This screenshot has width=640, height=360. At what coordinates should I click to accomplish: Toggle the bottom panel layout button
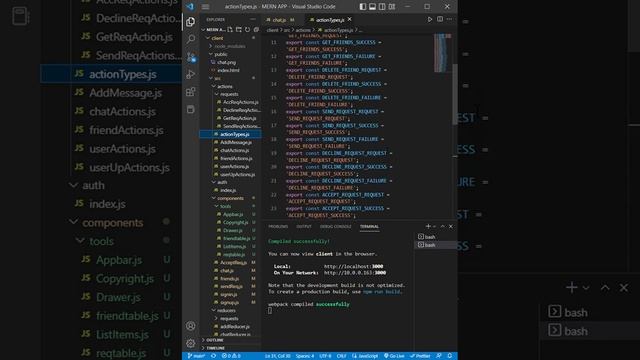pos(372,7)
